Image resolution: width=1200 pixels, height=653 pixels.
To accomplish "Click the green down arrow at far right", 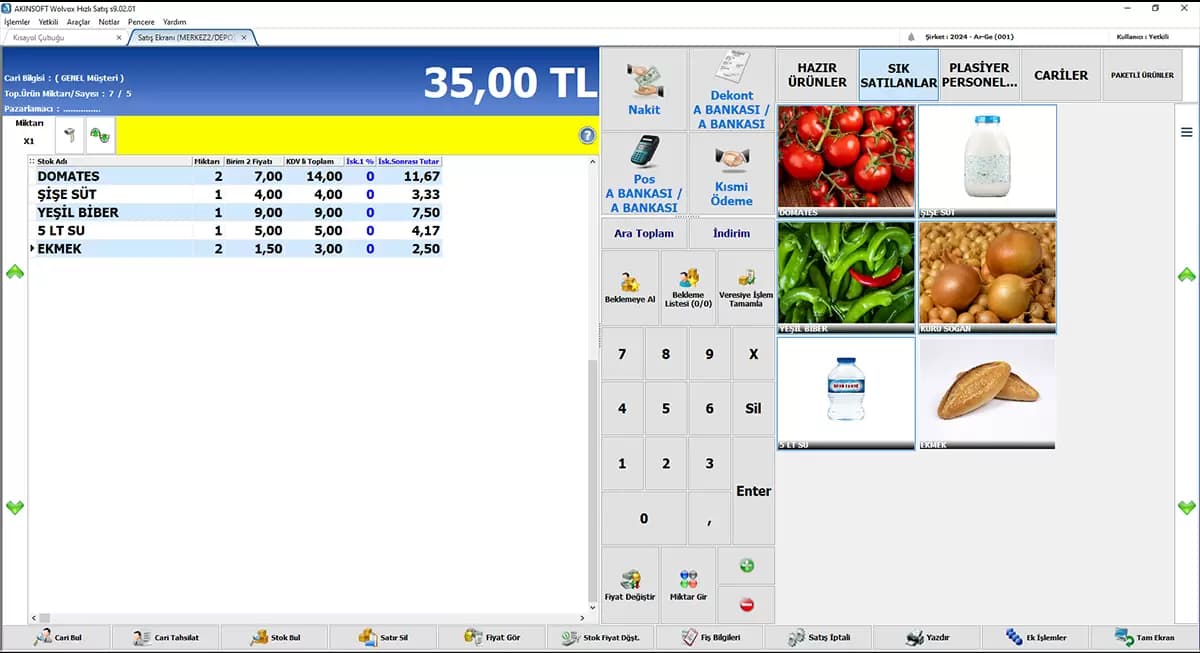I will 1187,508.
